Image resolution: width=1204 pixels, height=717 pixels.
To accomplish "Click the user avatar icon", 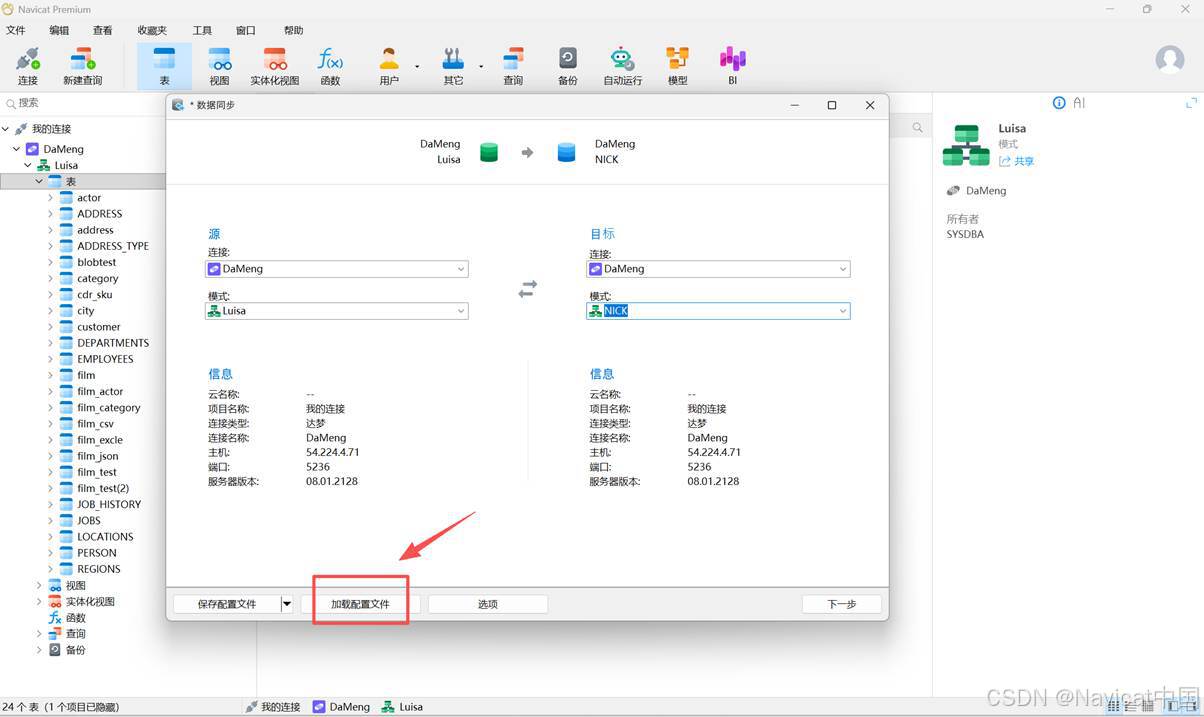I will [1170, 59].
